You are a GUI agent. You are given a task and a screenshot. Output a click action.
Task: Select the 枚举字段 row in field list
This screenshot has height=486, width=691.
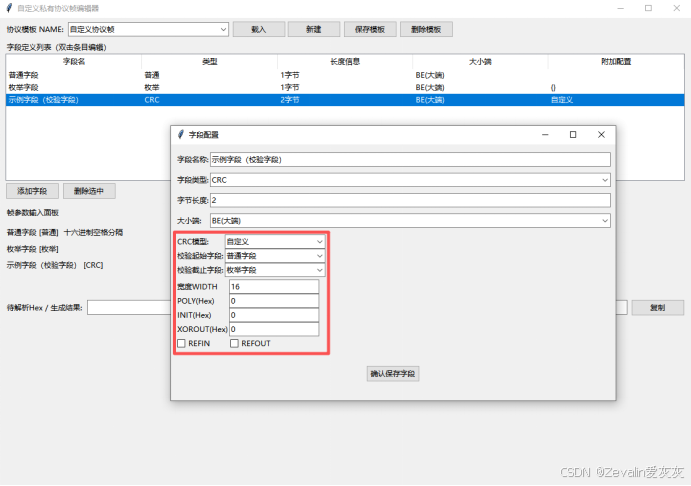click(345, 88)
